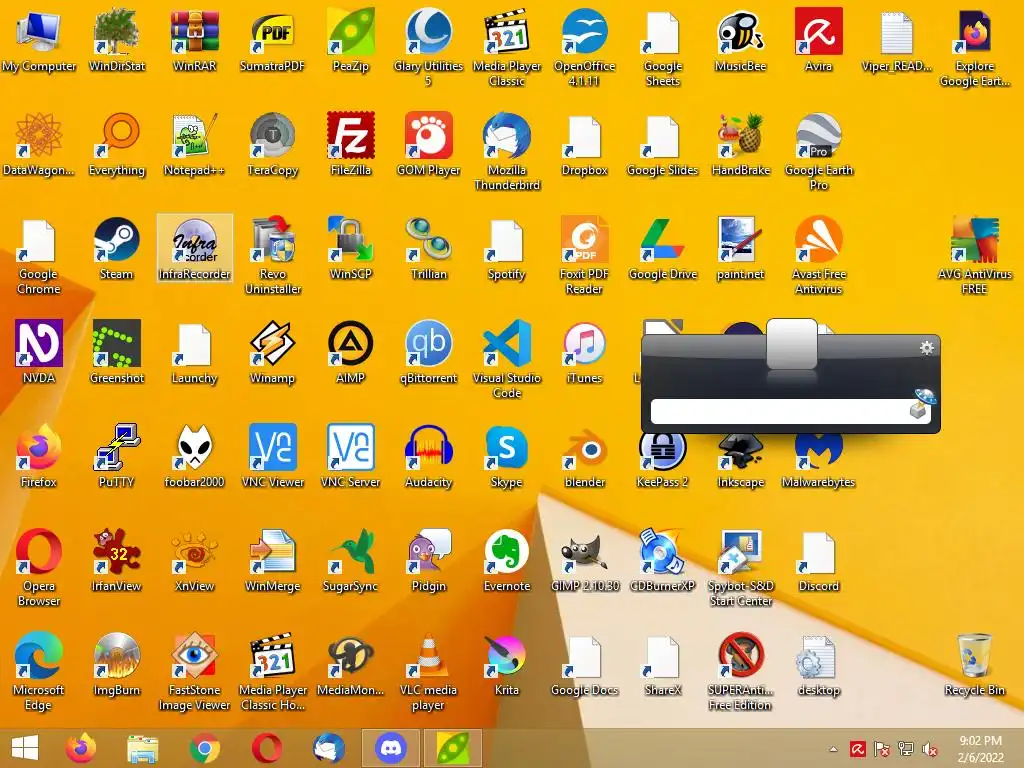This screenshot has height=768, width=1024.
Task: Open Viper_READ... text file
Action: pyautogui.click(x=897, y=40)
